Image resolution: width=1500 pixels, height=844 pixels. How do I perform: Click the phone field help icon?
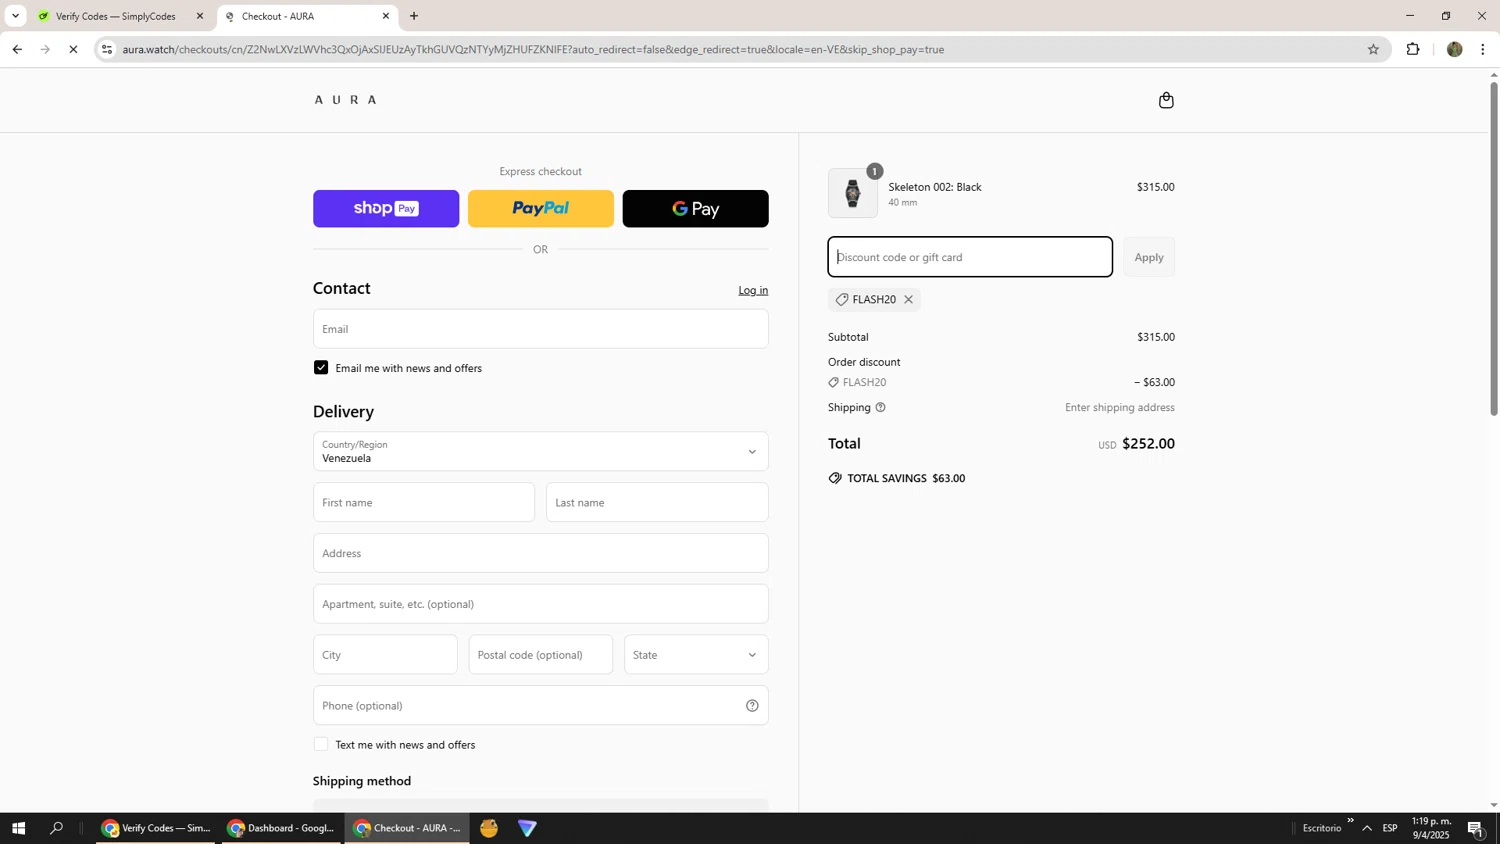click(x=752, y=706)
